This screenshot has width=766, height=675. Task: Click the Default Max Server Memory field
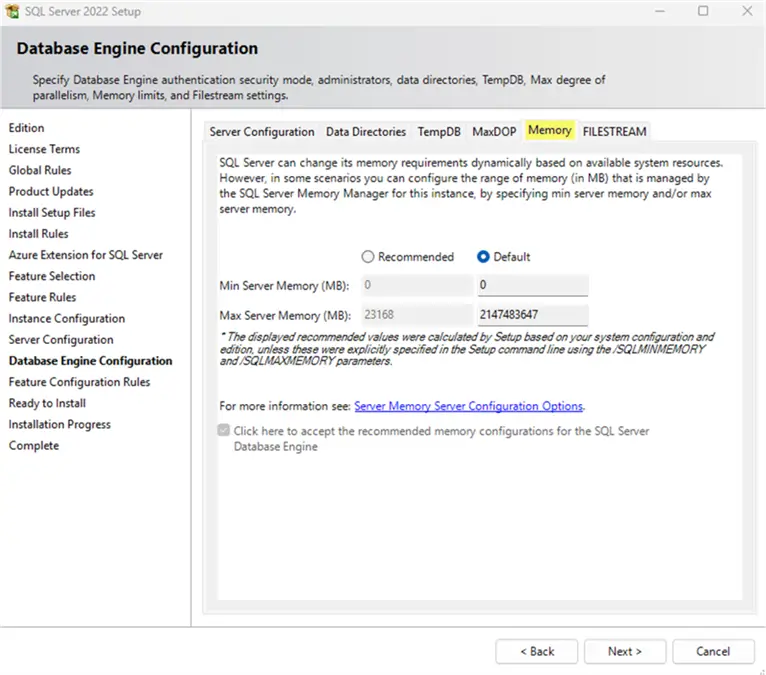pos(532,315)
